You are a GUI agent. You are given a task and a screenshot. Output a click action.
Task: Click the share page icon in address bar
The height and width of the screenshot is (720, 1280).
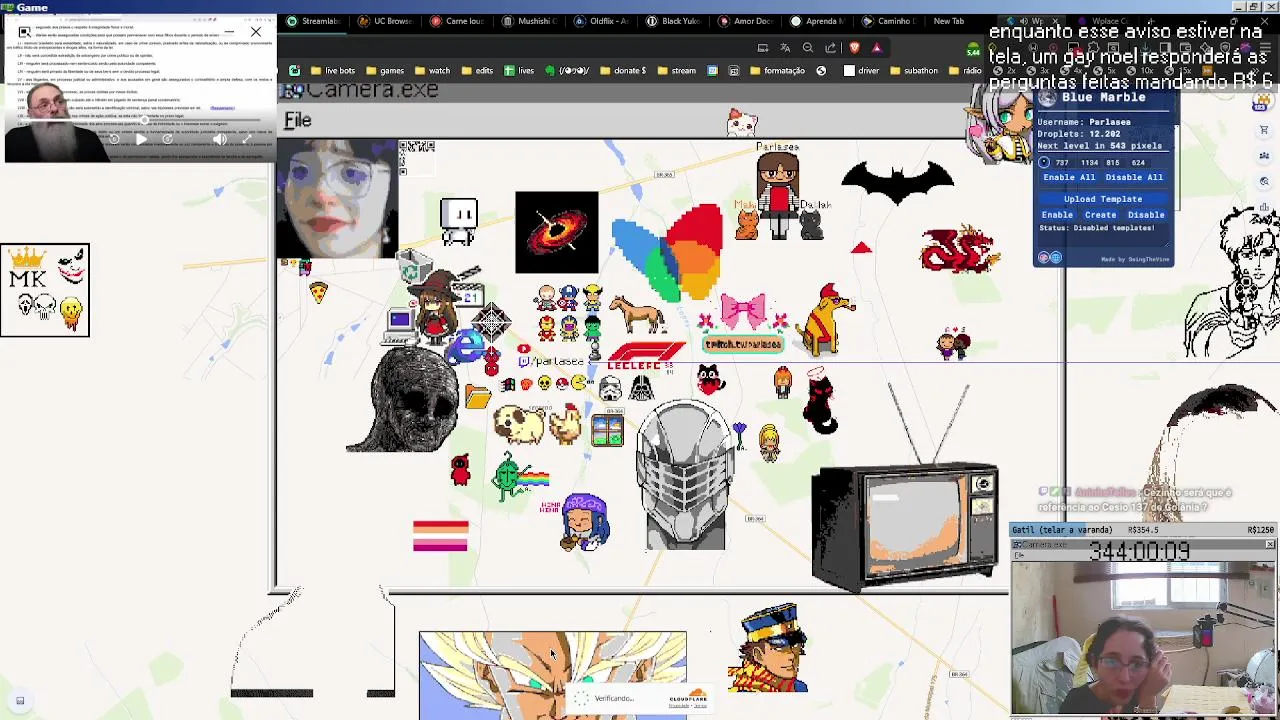pyautogui.click(x=831, y=47)
